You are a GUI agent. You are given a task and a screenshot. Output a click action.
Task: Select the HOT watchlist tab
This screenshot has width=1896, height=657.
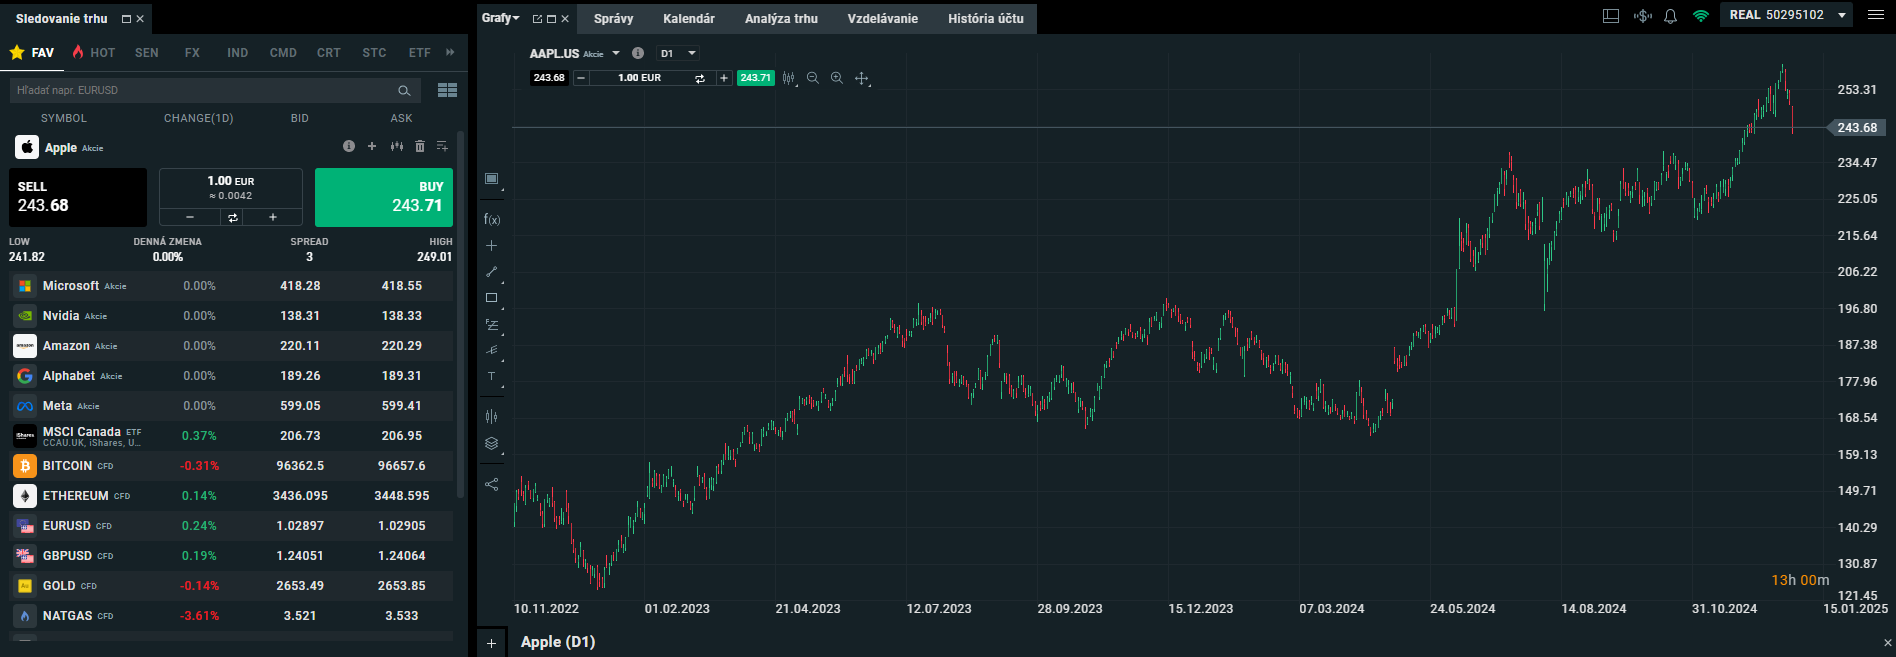click(94, 53)
